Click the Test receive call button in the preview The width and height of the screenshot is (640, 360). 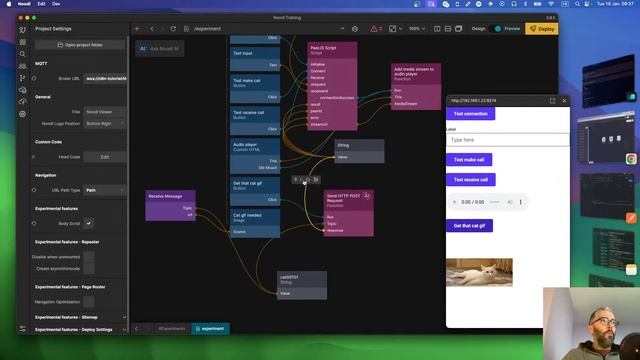point(471,179)
